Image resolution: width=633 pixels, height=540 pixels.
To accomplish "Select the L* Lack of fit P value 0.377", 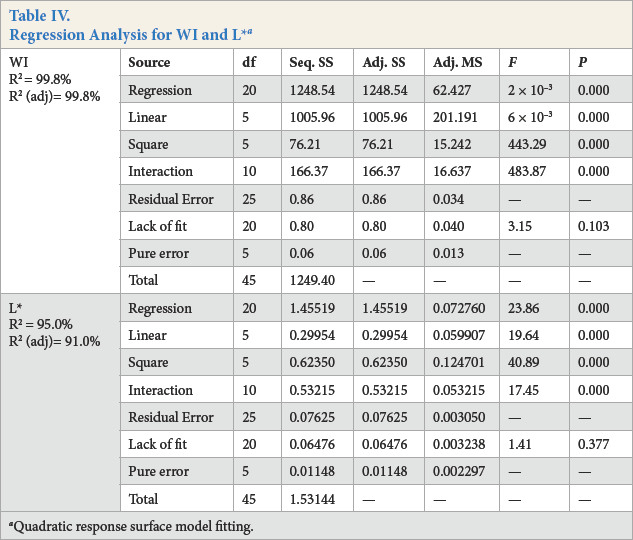I will click(593, 444).
